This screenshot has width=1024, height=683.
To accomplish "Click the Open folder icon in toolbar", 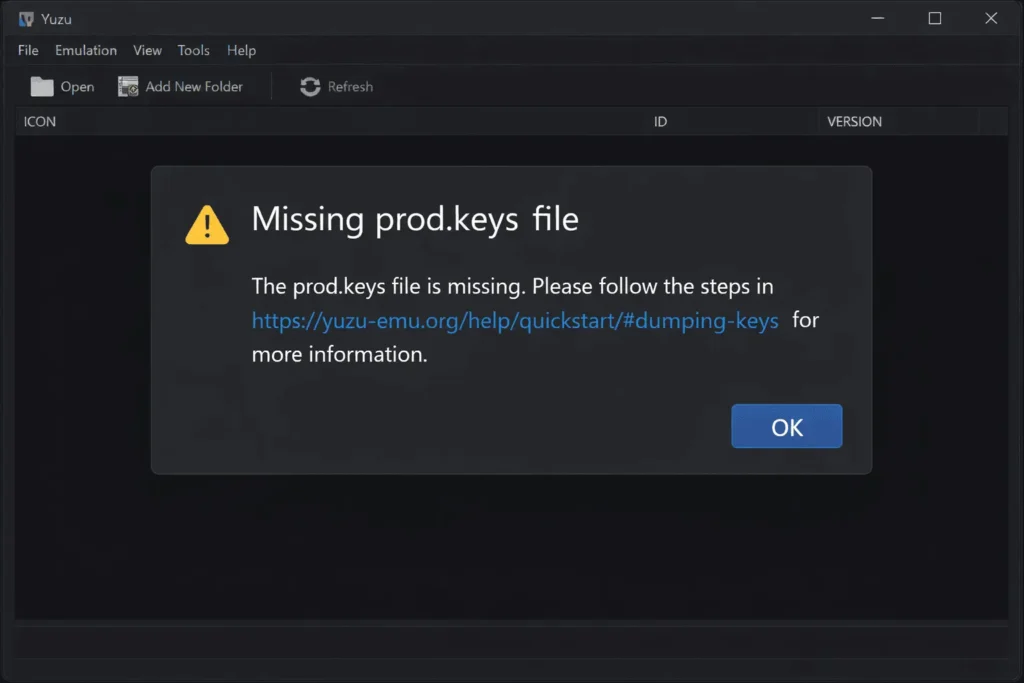I will (x=42, y=87).
